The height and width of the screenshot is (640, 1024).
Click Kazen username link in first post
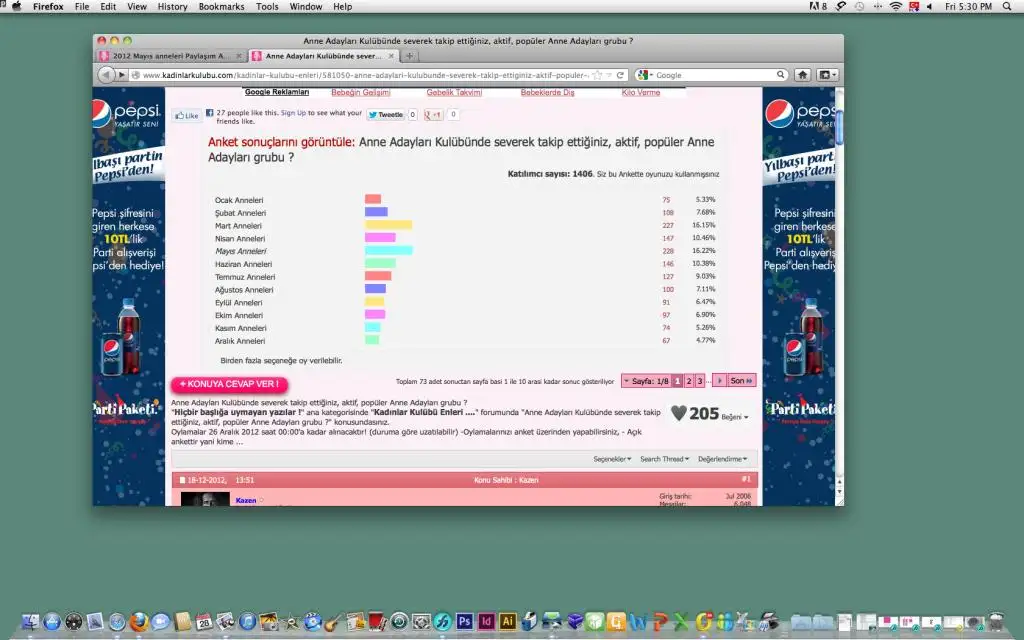(246, 500)
